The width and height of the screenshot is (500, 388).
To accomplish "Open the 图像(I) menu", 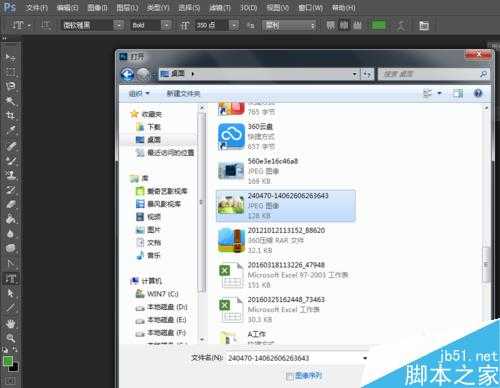I will (97, 7).
